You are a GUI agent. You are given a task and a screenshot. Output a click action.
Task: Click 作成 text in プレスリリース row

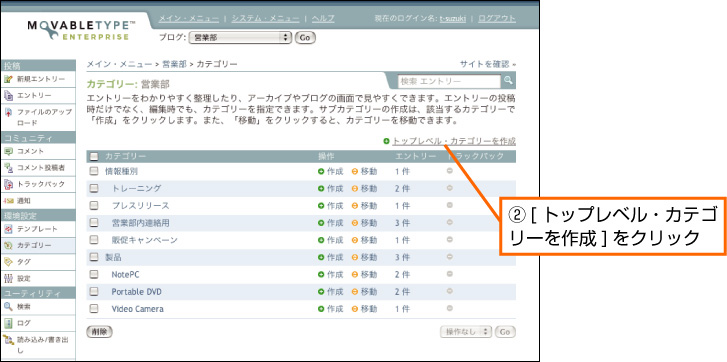[x=335, y=206]
